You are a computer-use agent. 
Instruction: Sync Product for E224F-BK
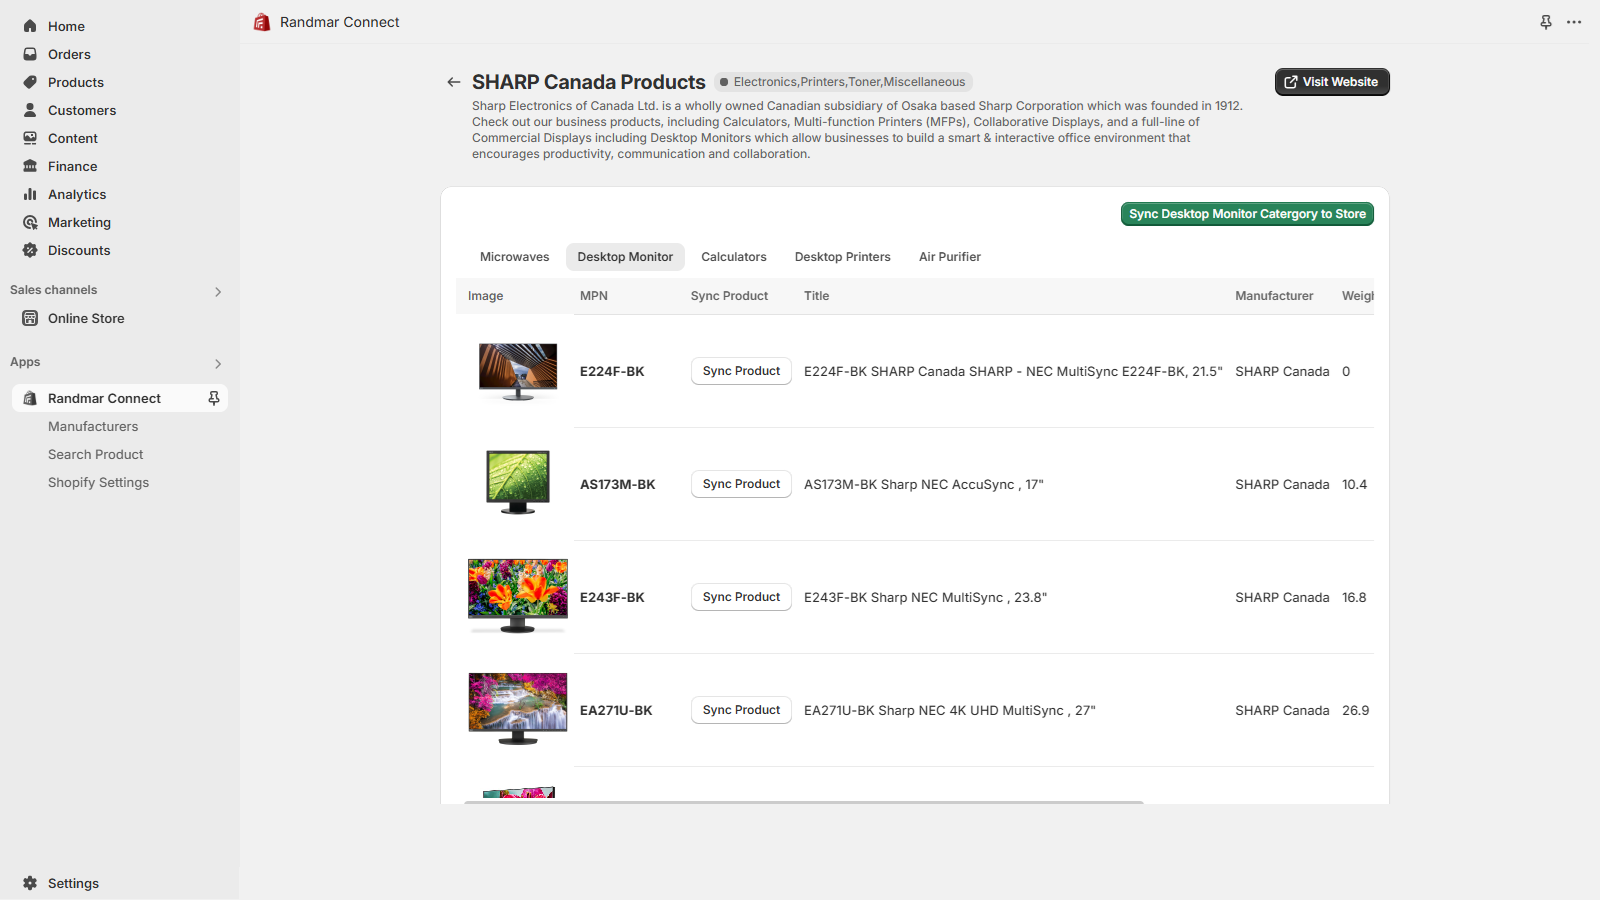click(x=741, y=371)
